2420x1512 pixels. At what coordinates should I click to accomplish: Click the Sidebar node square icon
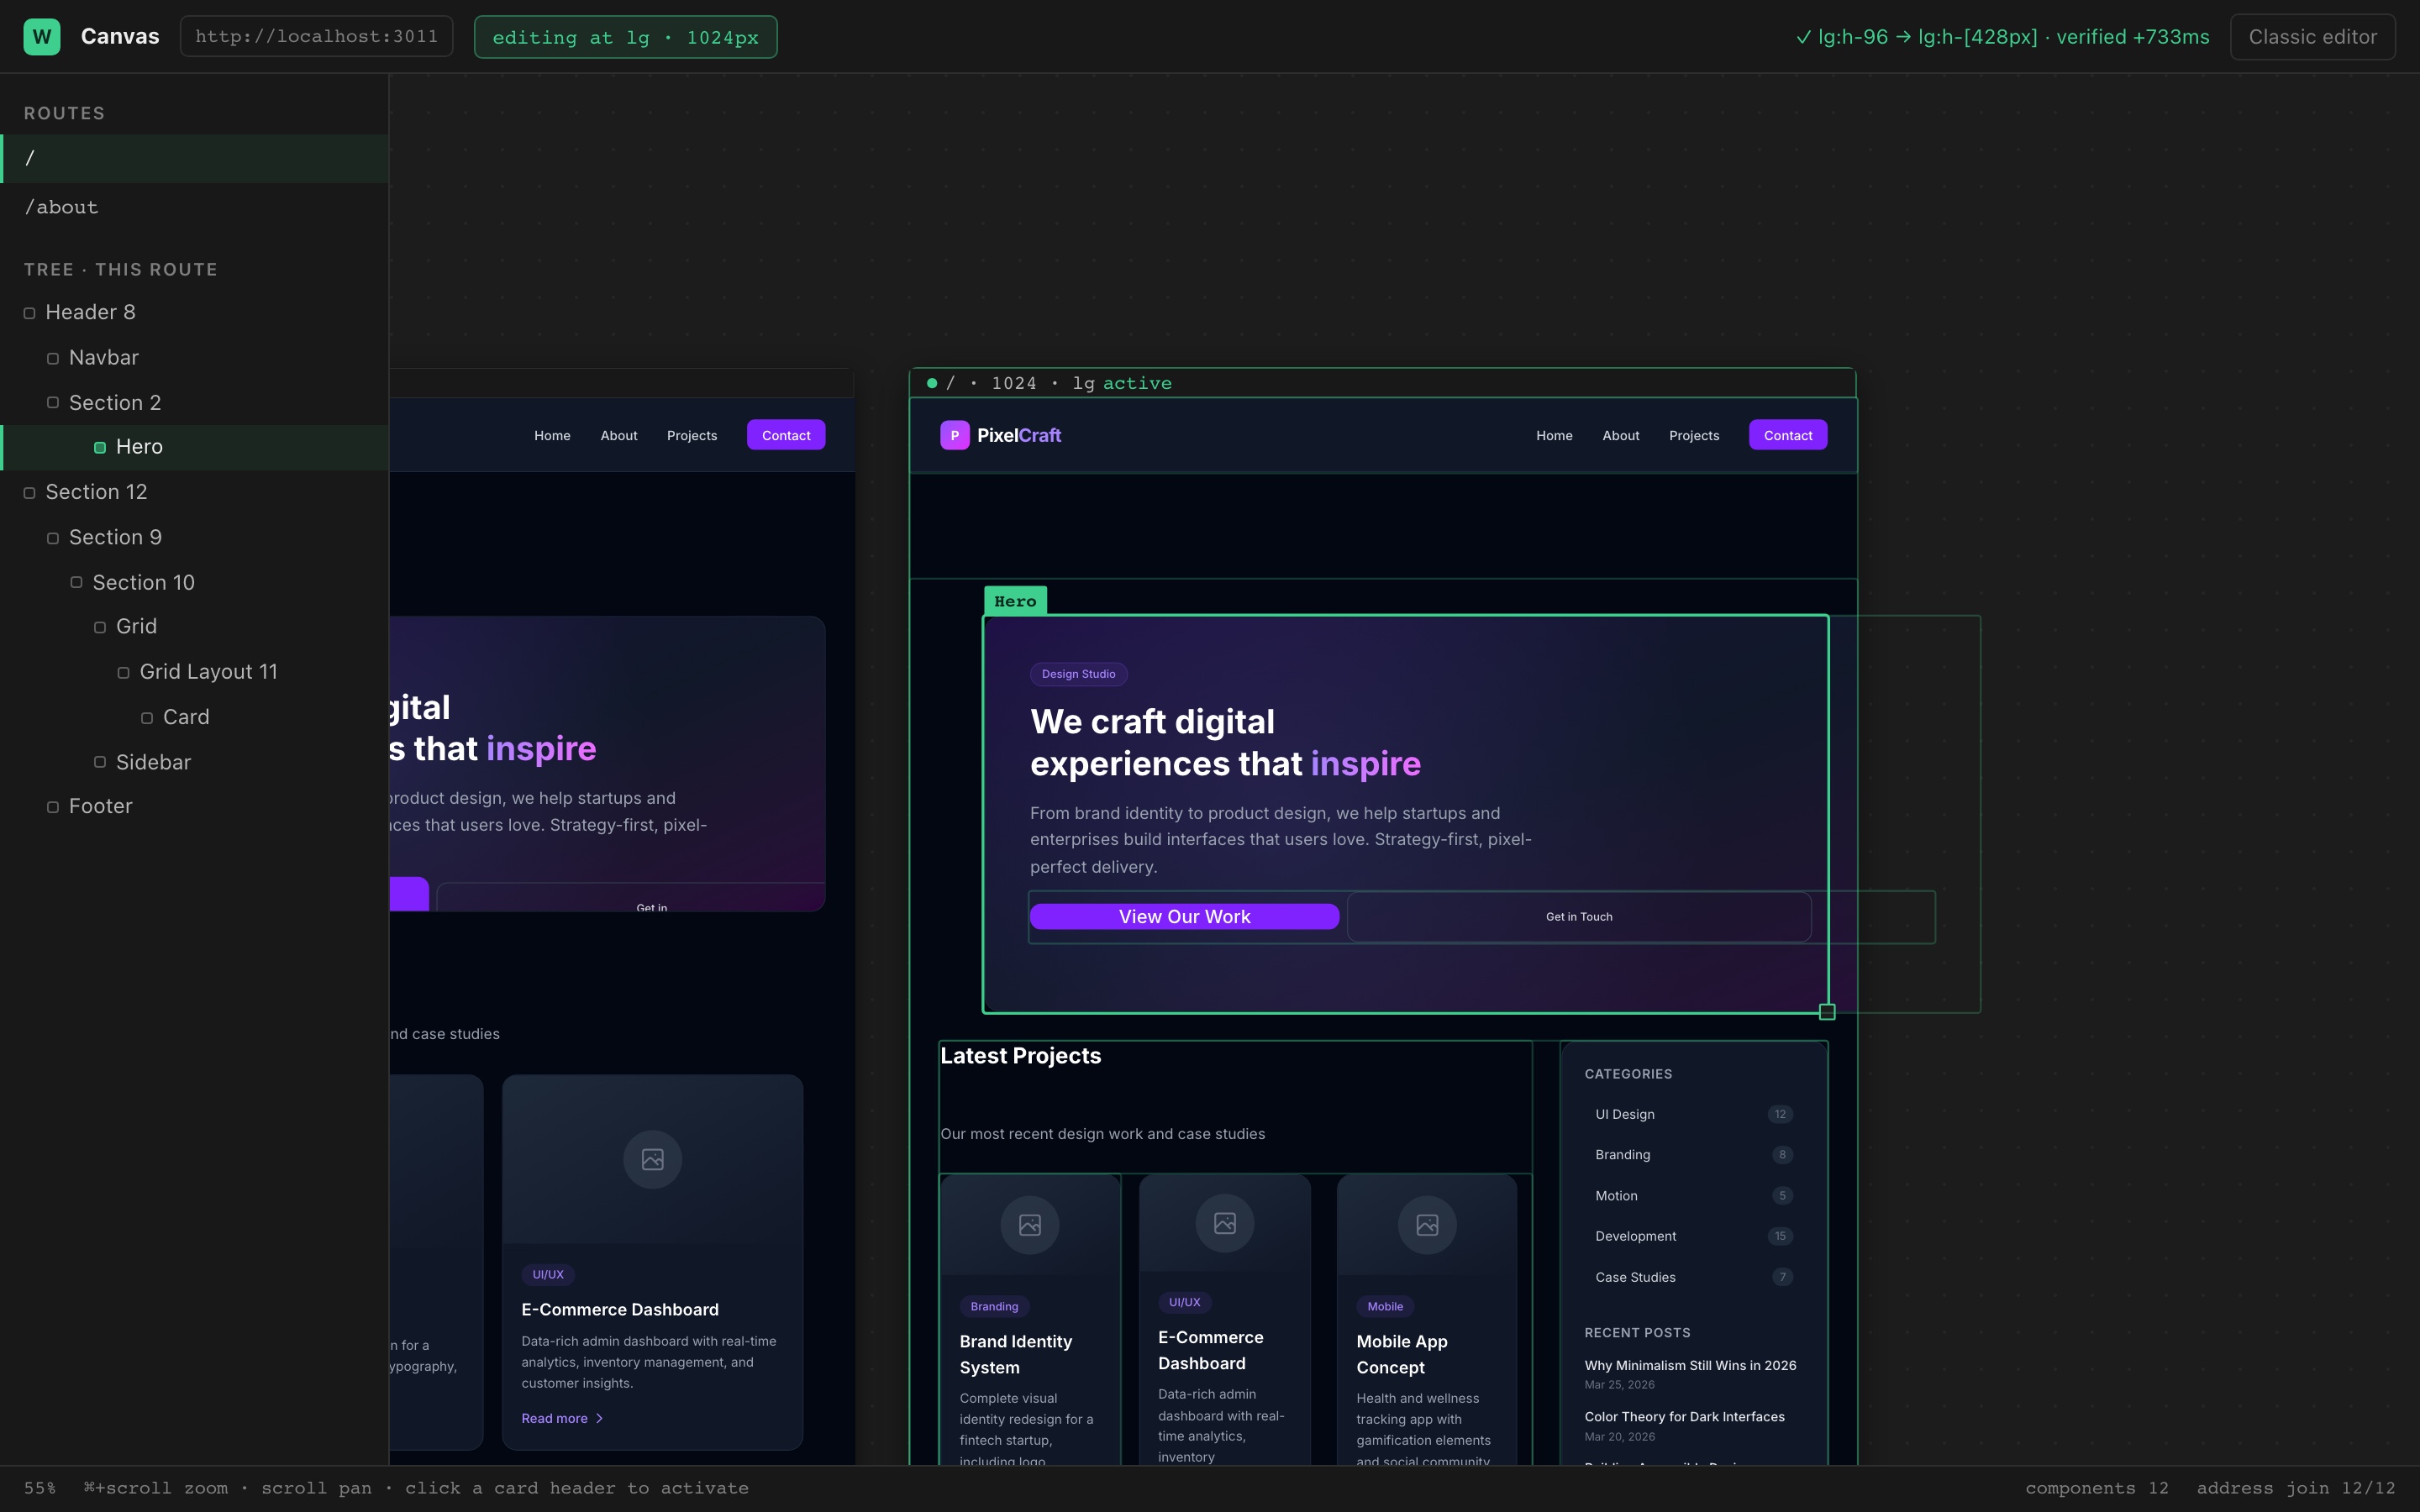coord(100,762)
